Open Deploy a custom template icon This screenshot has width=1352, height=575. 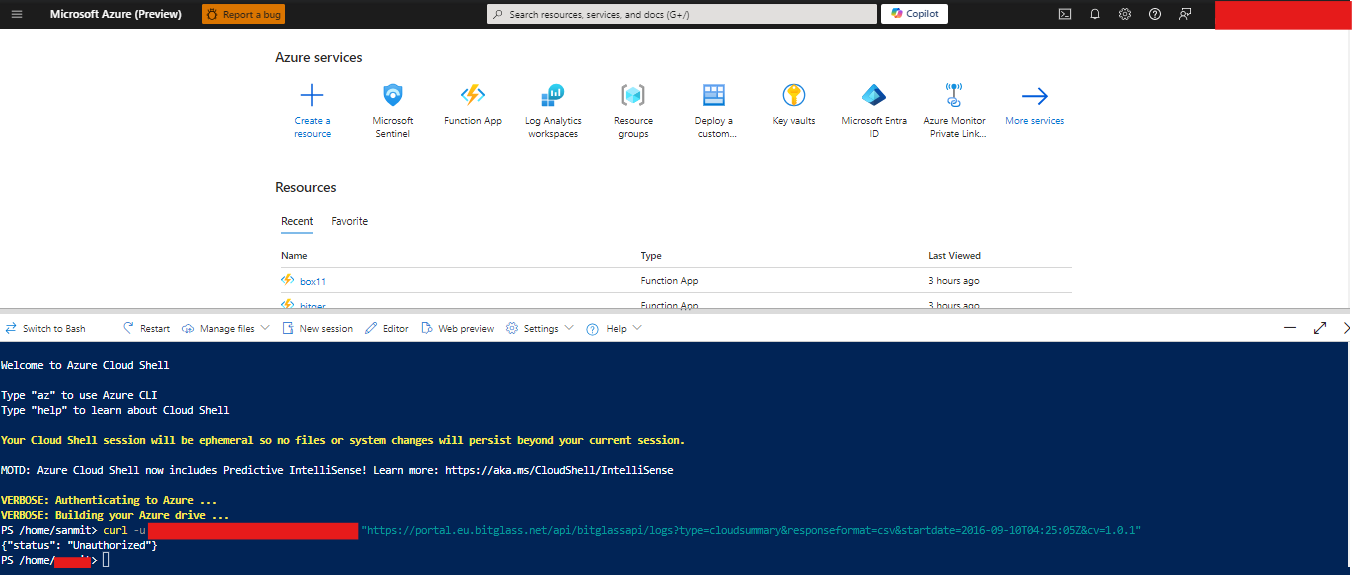[x=713, y=96]
